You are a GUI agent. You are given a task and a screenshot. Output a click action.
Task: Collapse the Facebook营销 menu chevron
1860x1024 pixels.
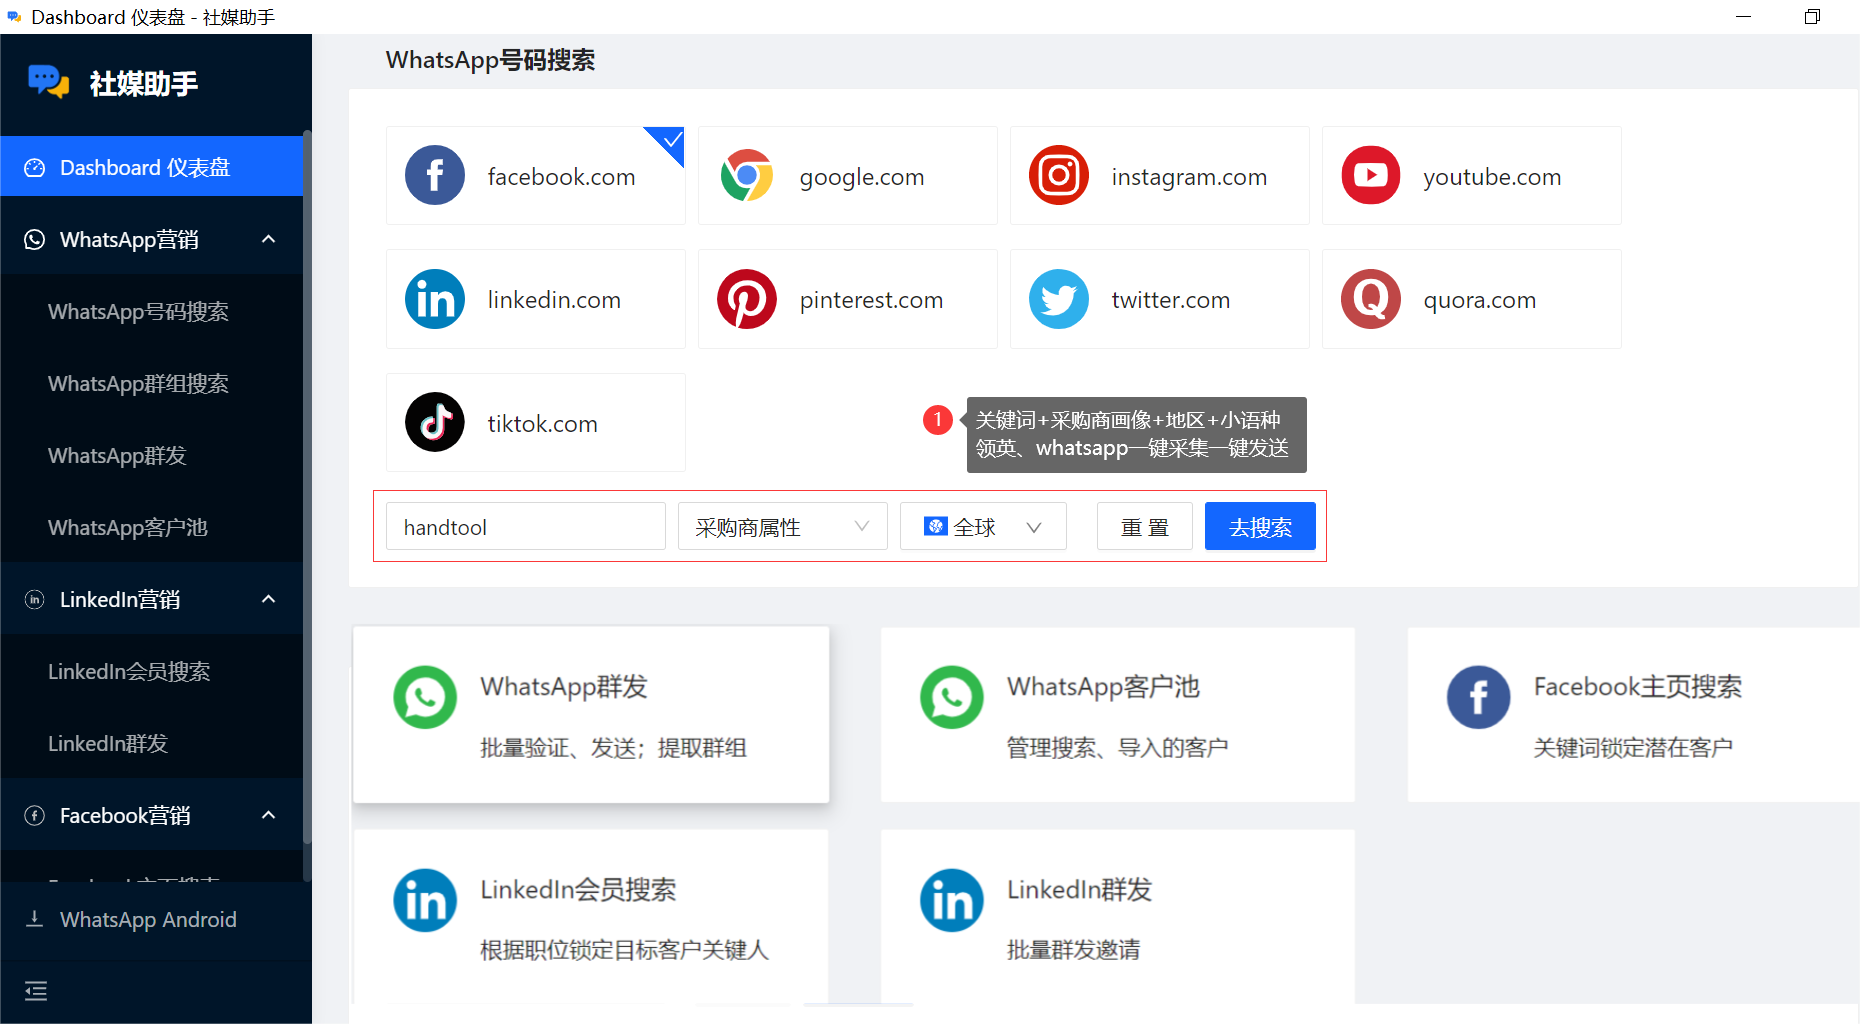268,815
